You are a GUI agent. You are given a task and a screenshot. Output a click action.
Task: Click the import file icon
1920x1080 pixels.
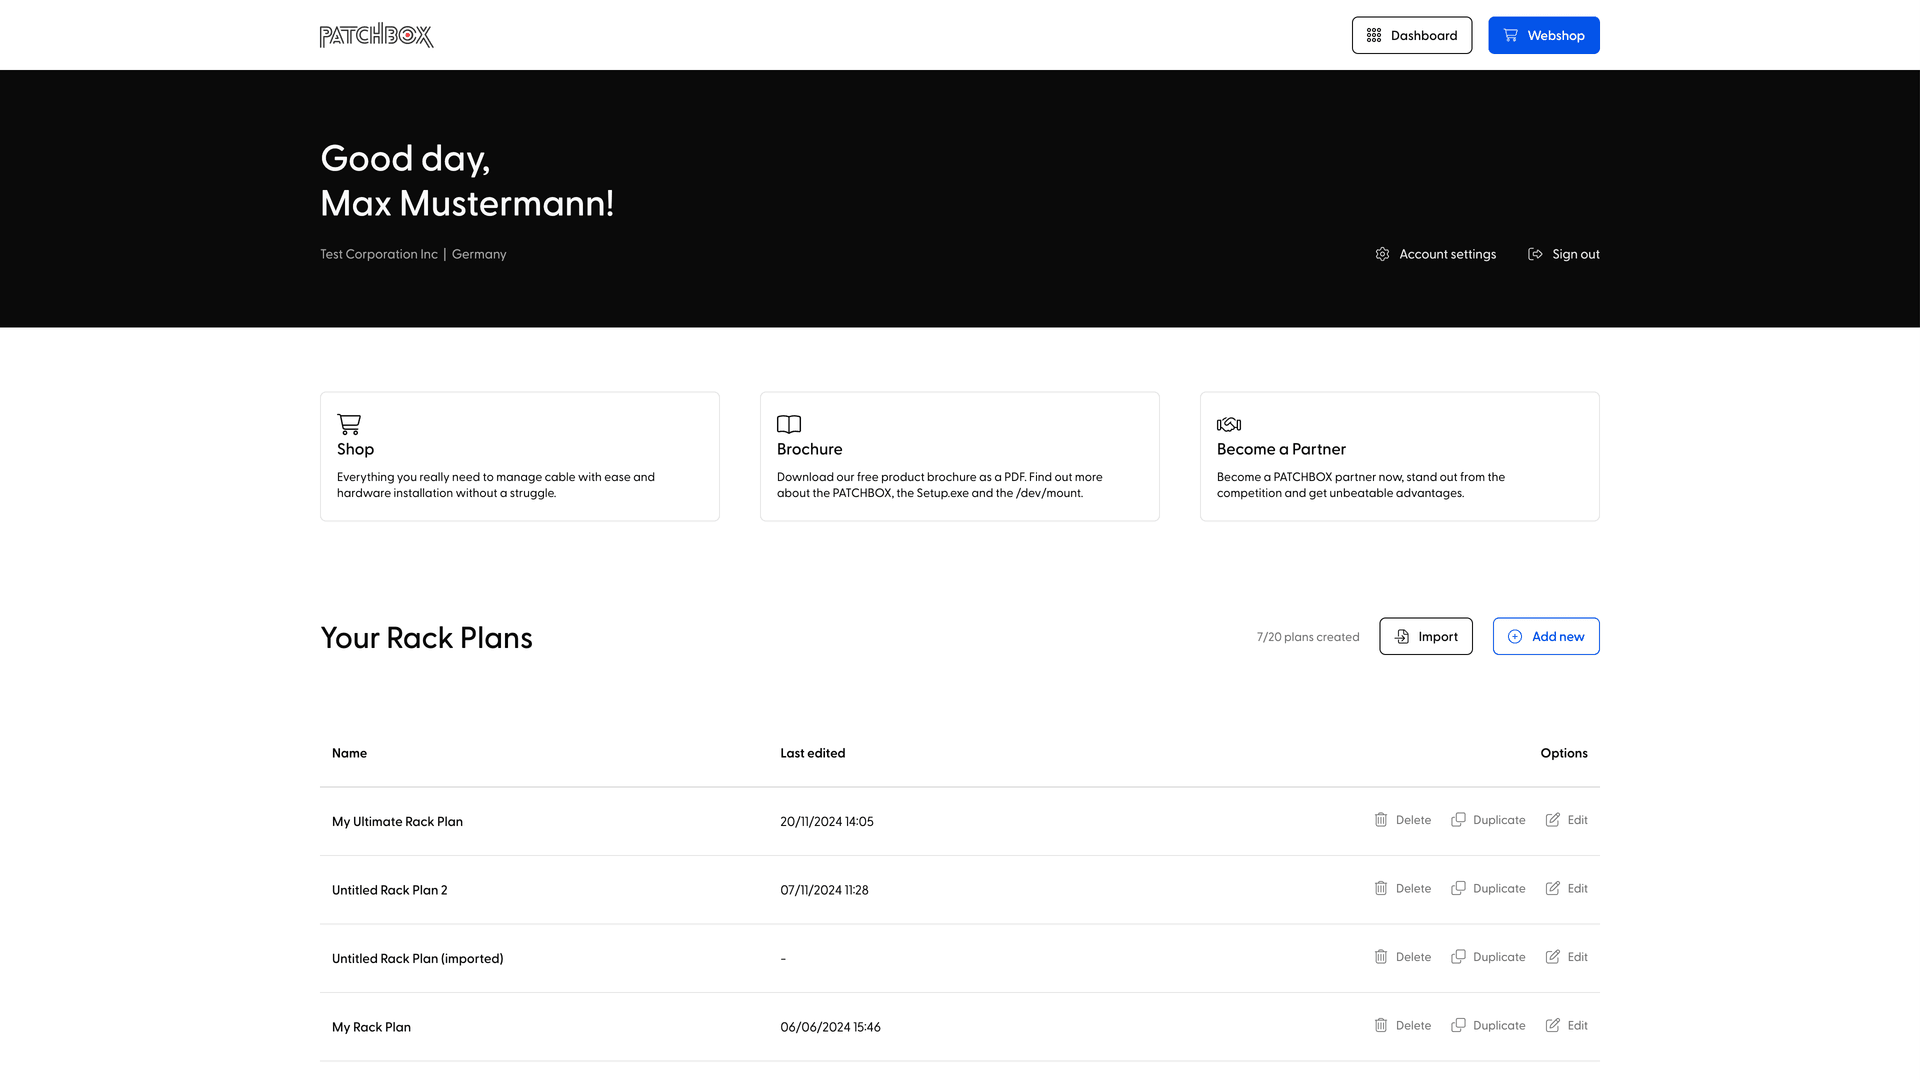1403,636
